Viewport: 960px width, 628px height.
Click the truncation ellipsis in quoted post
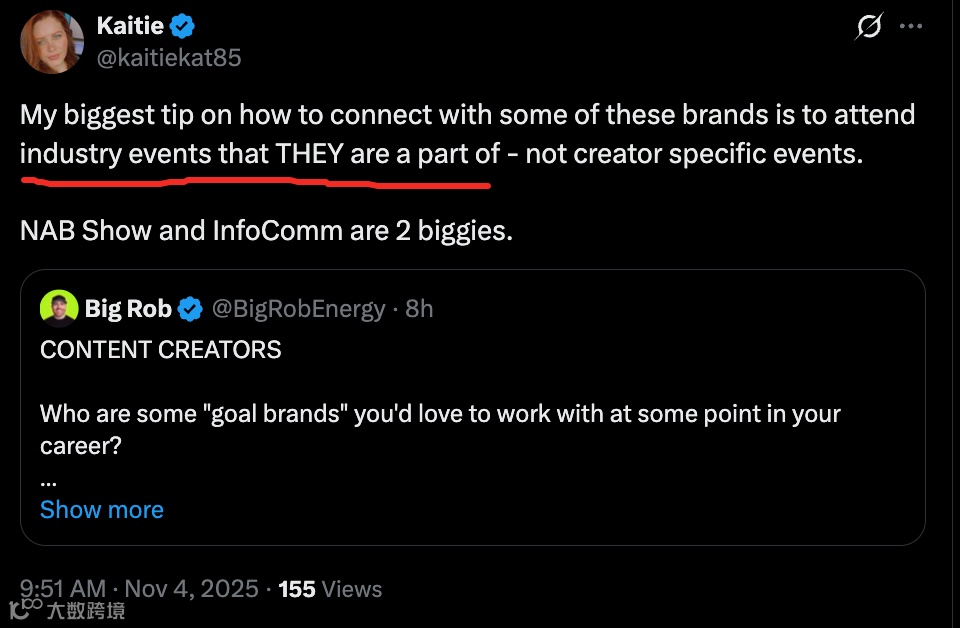point(49,479)
